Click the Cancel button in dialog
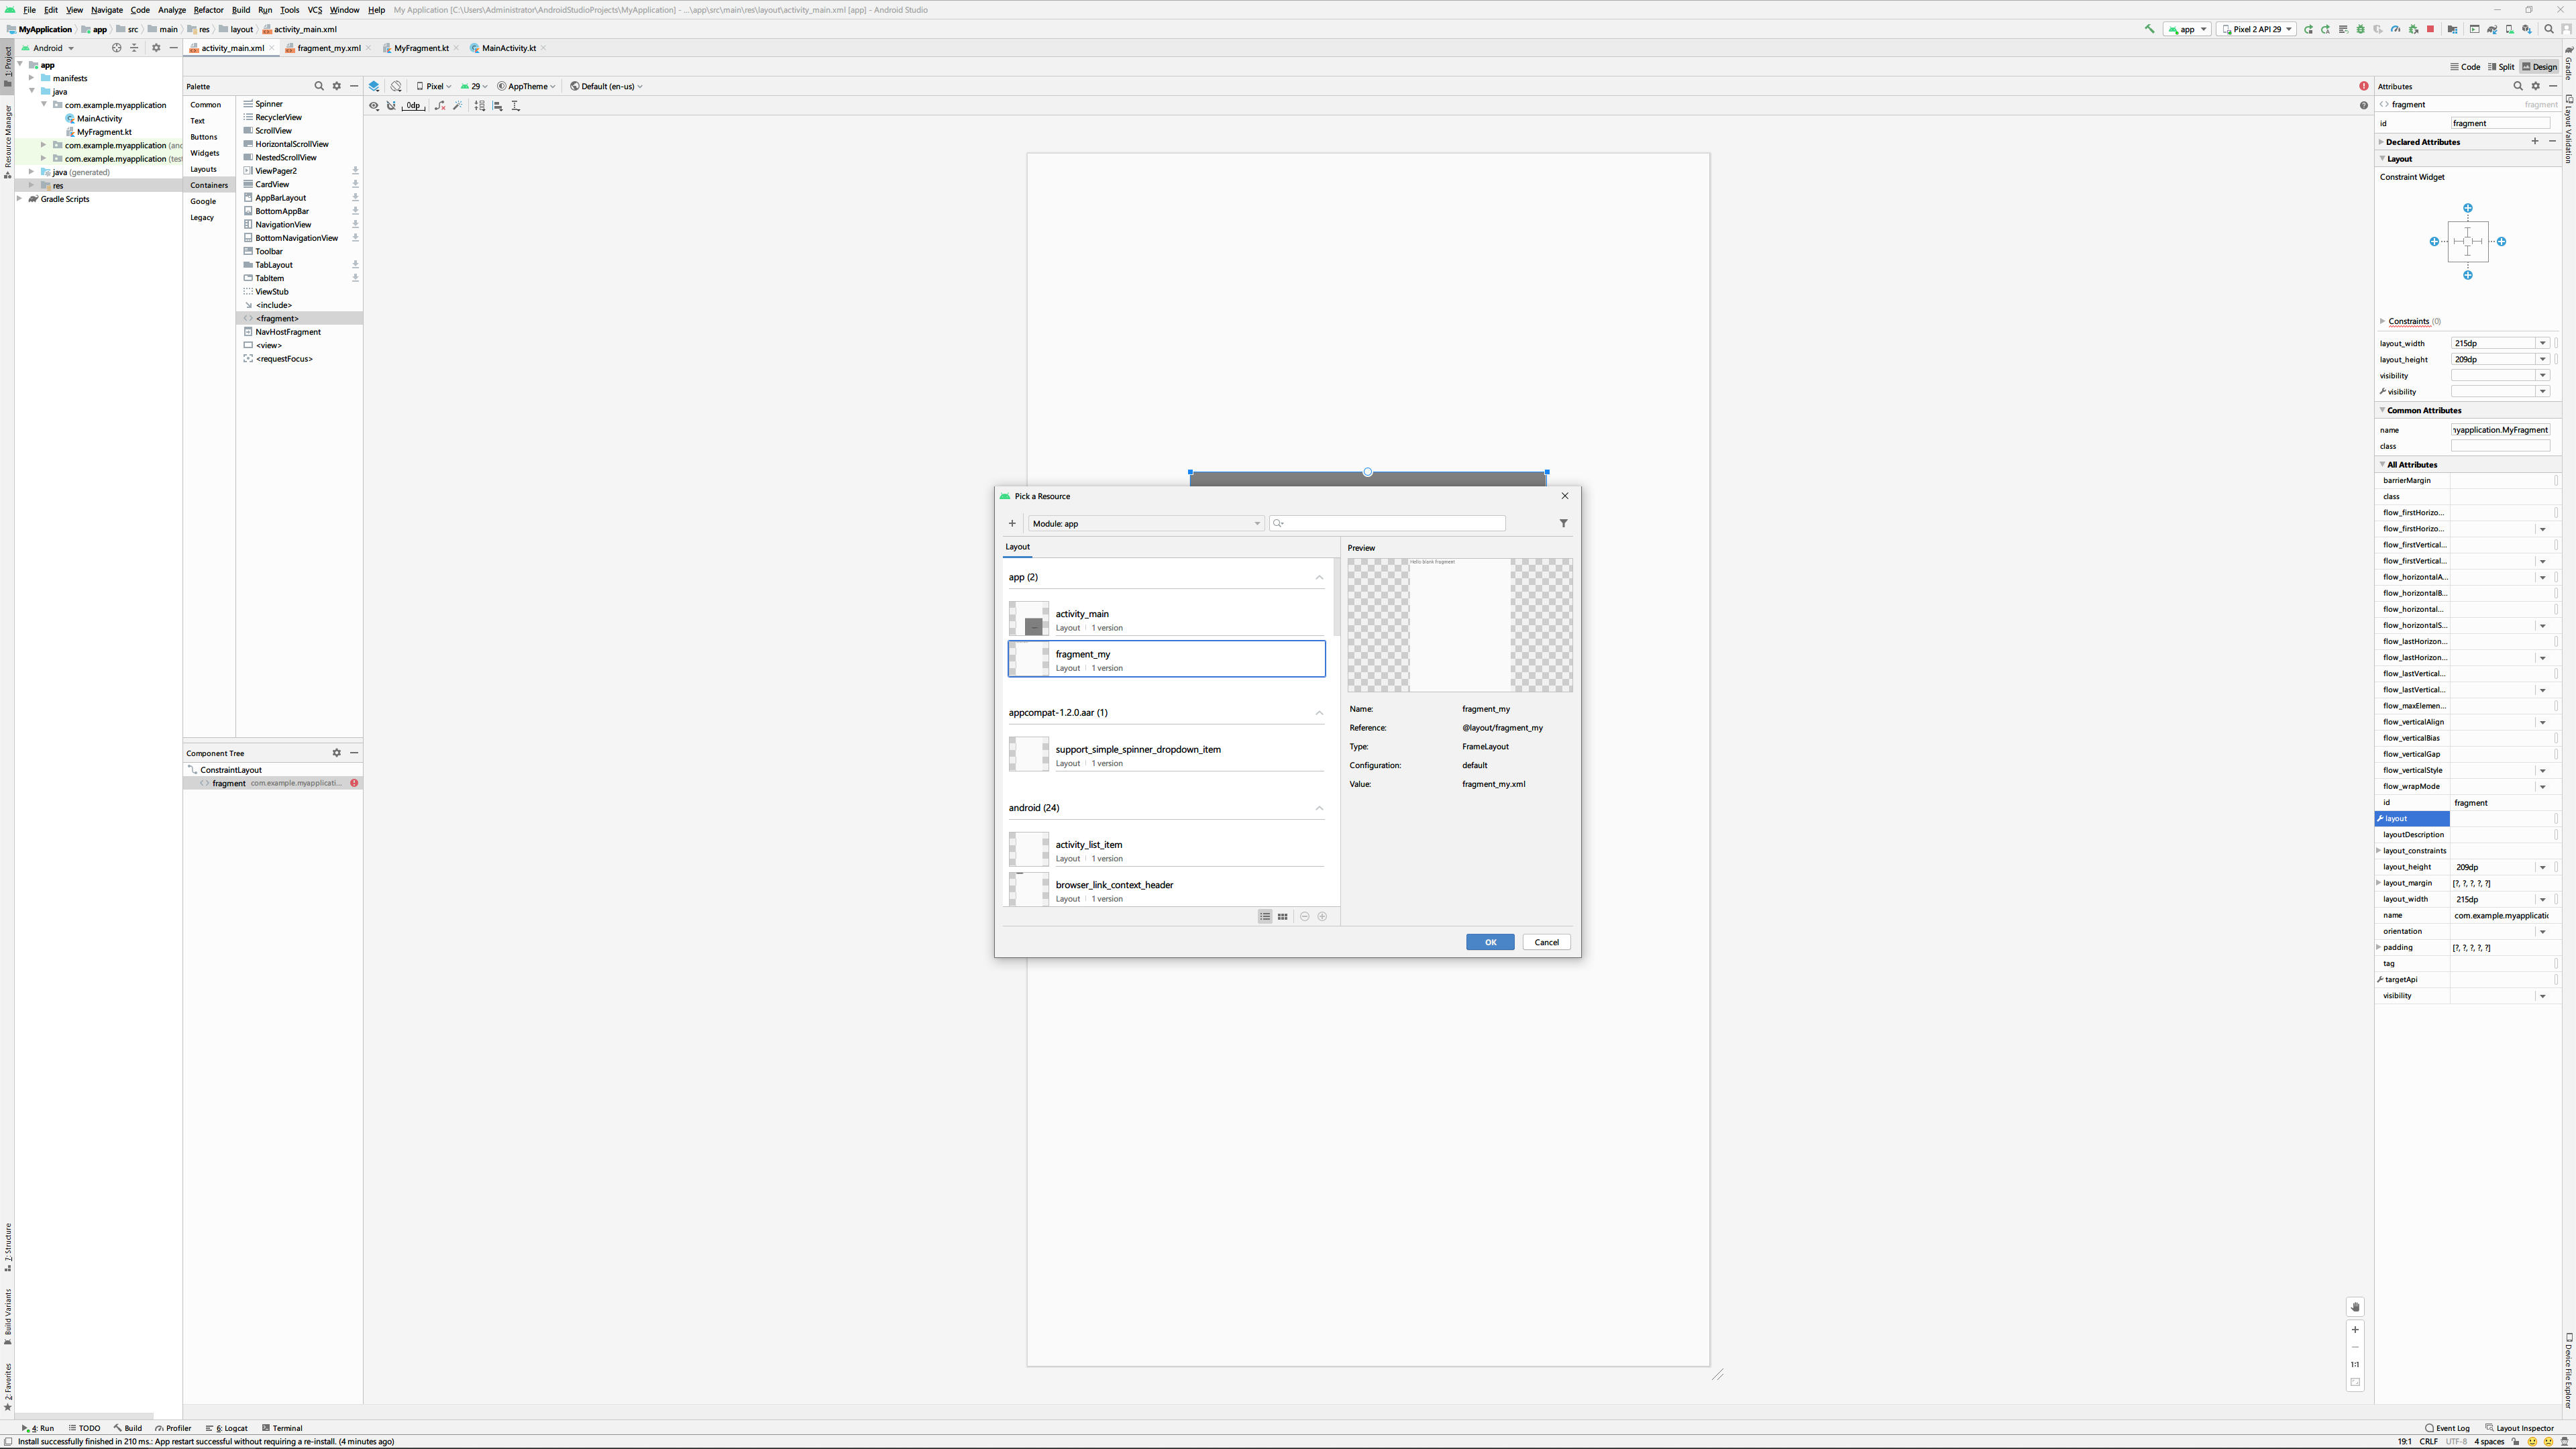The height and width of the screenshot is (1449, 2576). coord(1546,942)
